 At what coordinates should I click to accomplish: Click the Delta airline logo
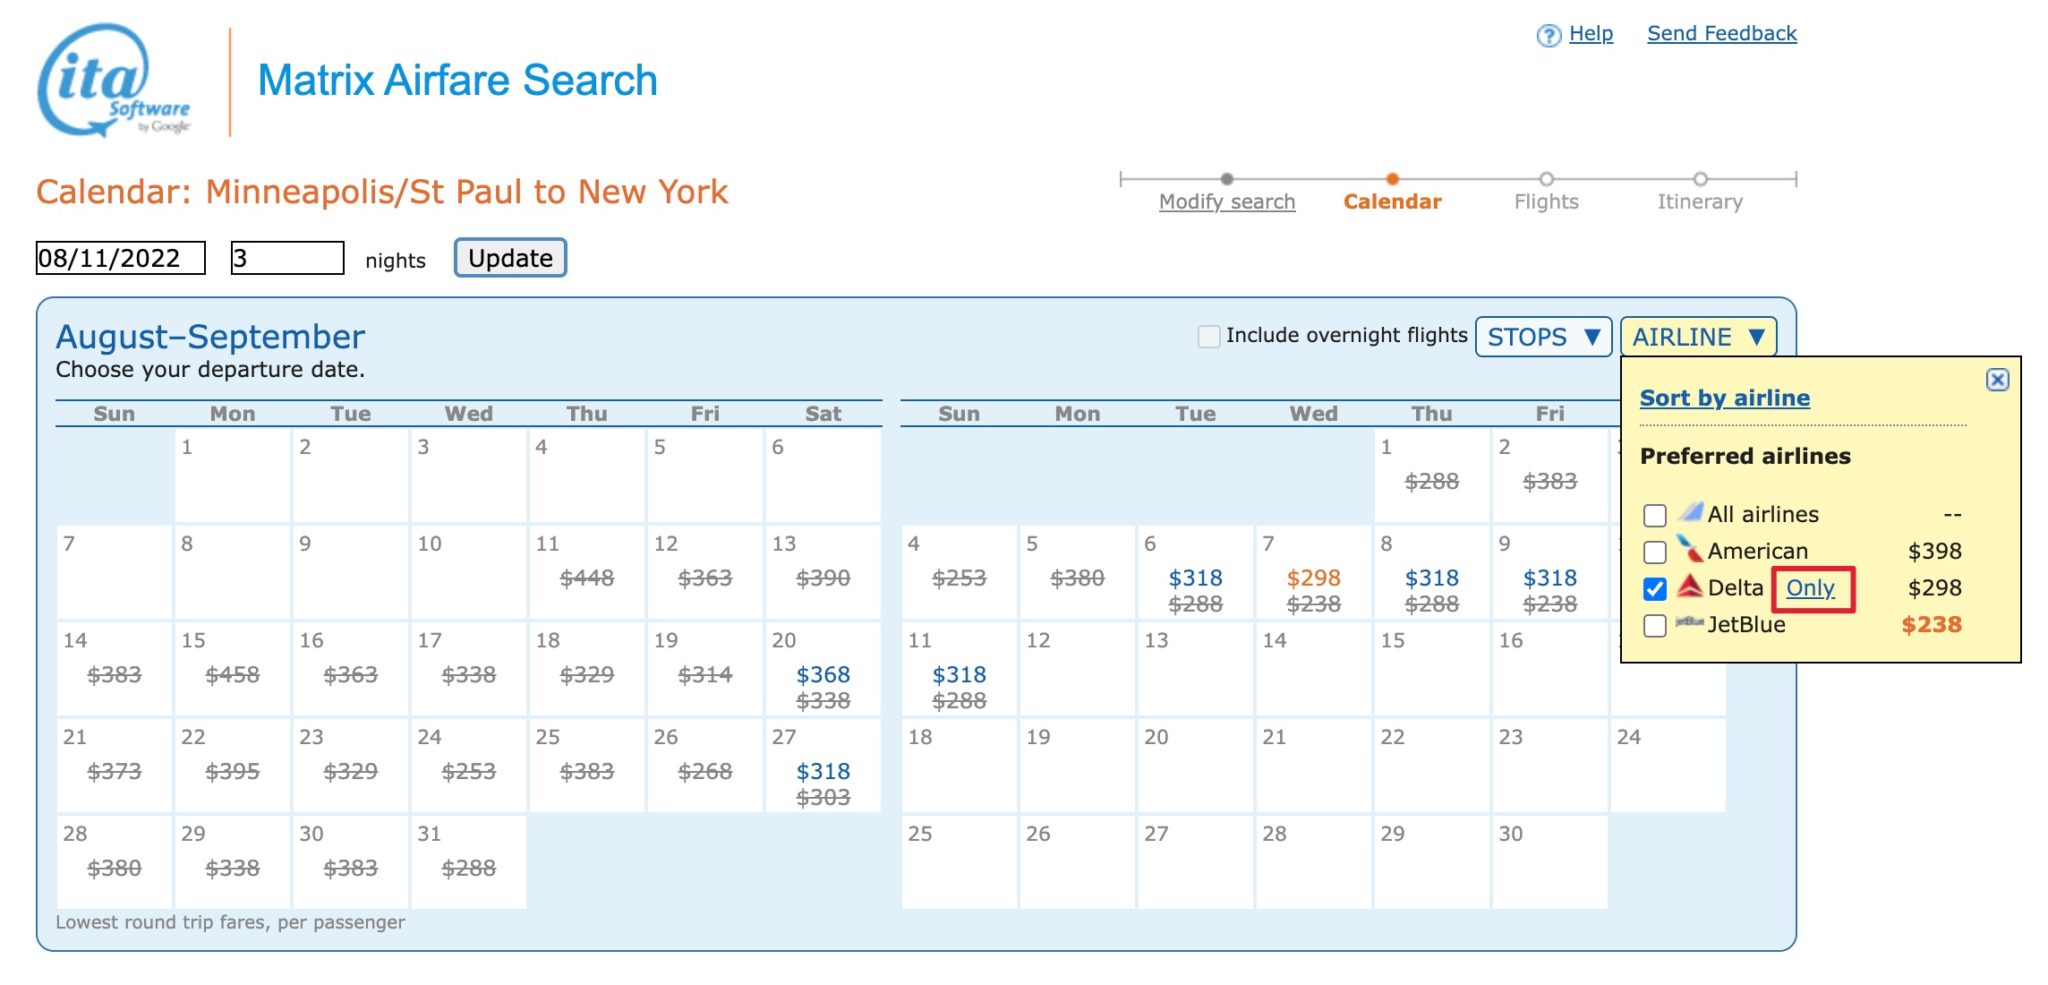[x=1690, y=587]
